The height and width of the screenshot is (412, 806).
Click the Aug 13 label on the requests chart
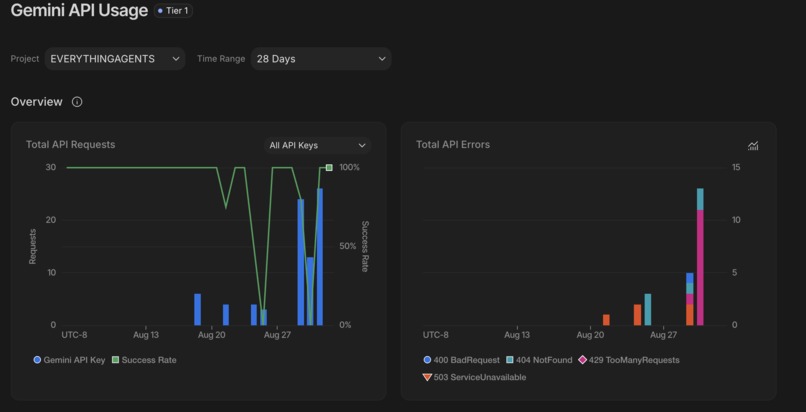pyautogui.click(x=146, y=335)
